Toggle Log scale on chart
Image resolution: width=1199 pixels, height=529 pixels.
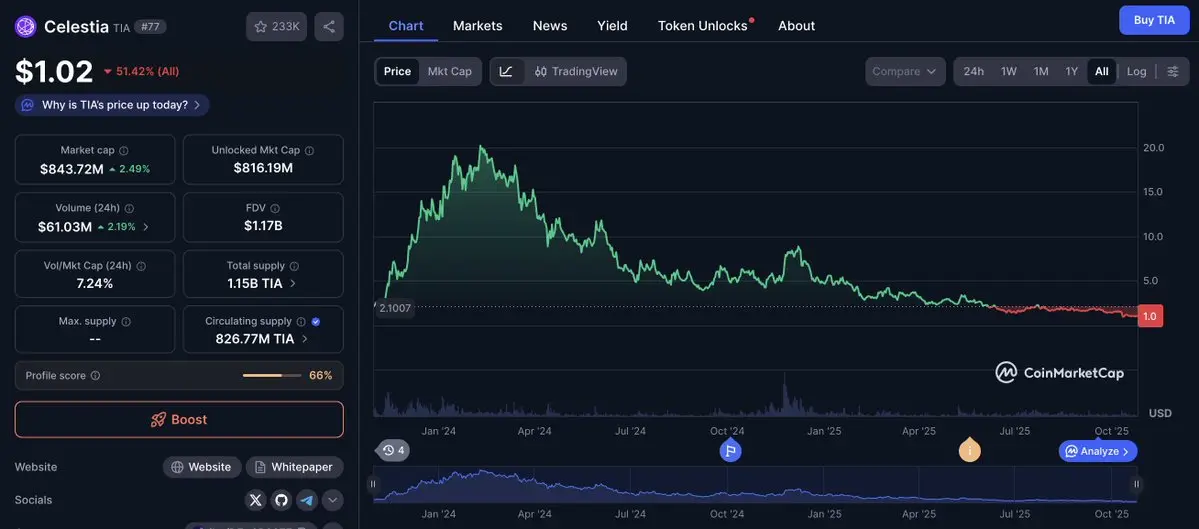click(x=1136, y=71)
